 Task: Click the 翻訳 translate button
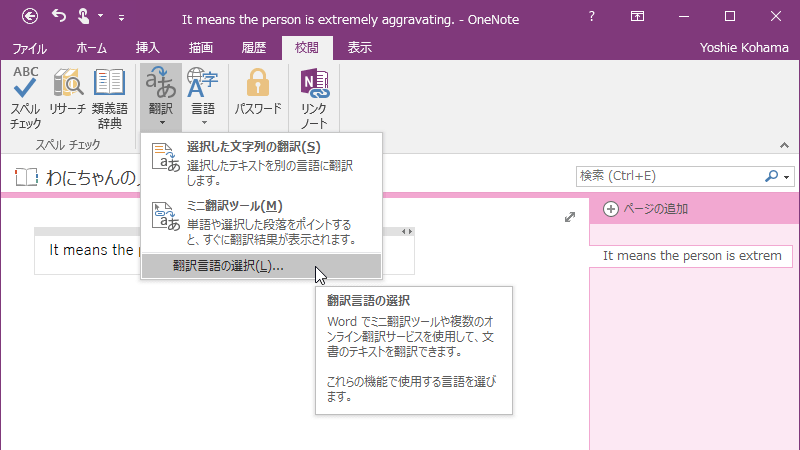(161, 96)
